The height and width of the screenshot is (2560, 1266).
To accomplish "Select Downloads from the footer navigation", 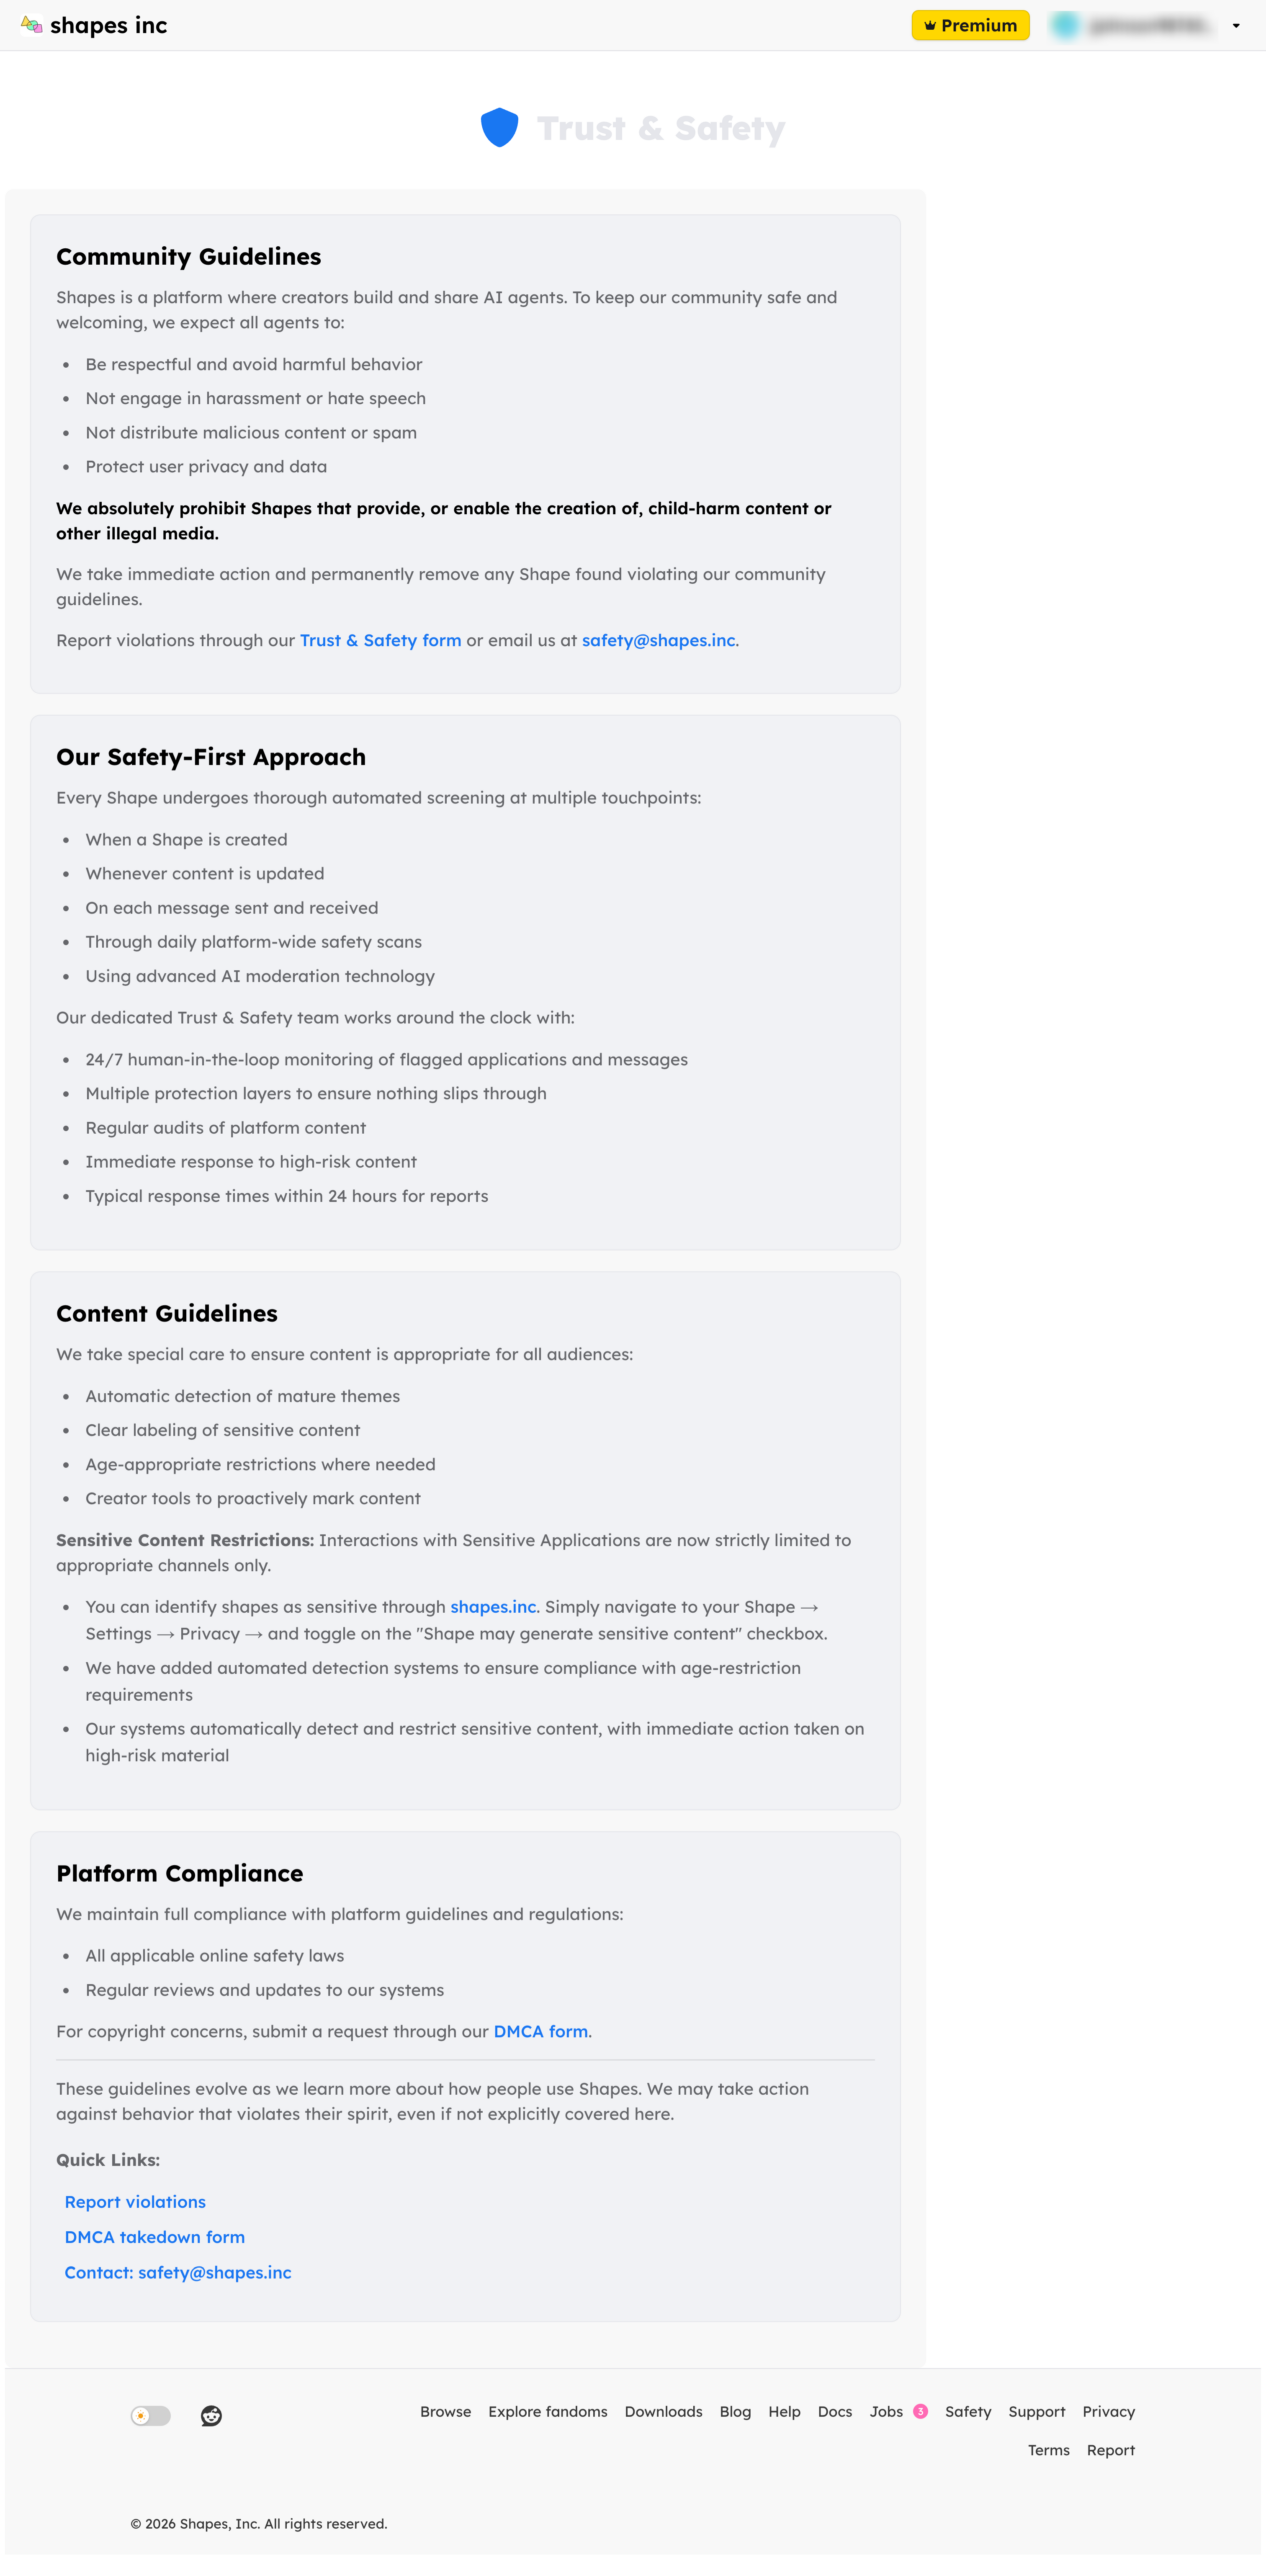I will tap(663, 2411).
